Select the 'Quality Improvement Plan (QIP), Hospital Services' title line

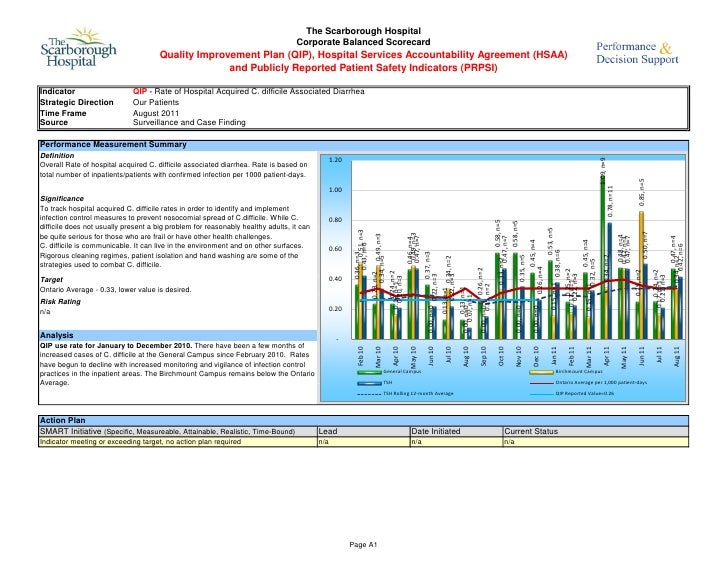tap(364, 55)
